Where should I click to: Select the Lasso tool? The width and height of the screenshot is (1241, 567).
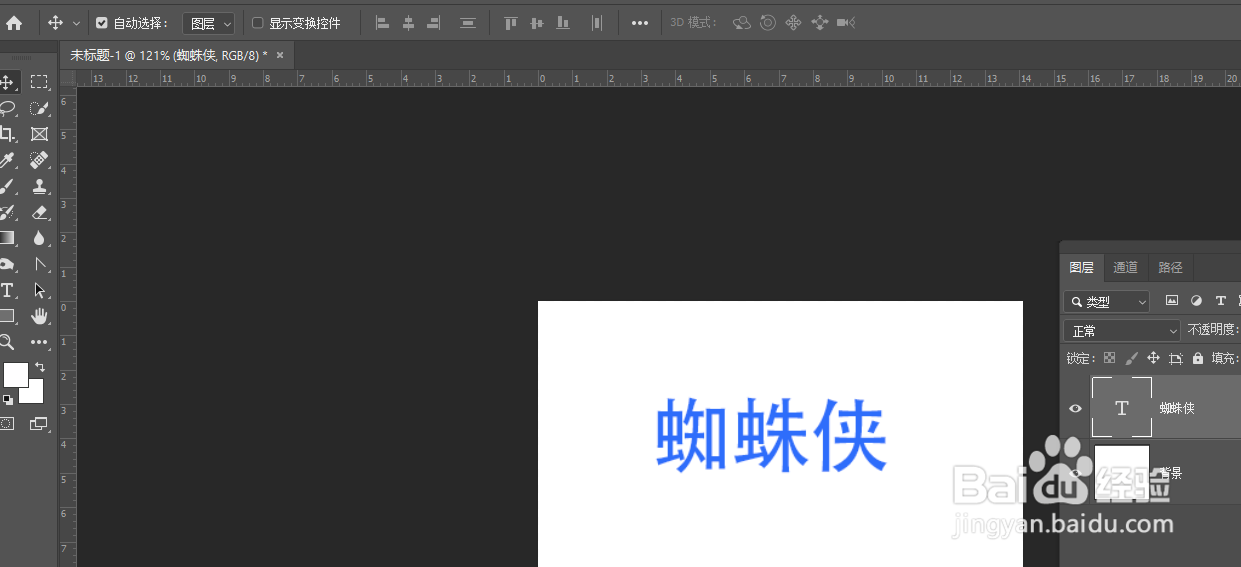click(x=7, y=108)
